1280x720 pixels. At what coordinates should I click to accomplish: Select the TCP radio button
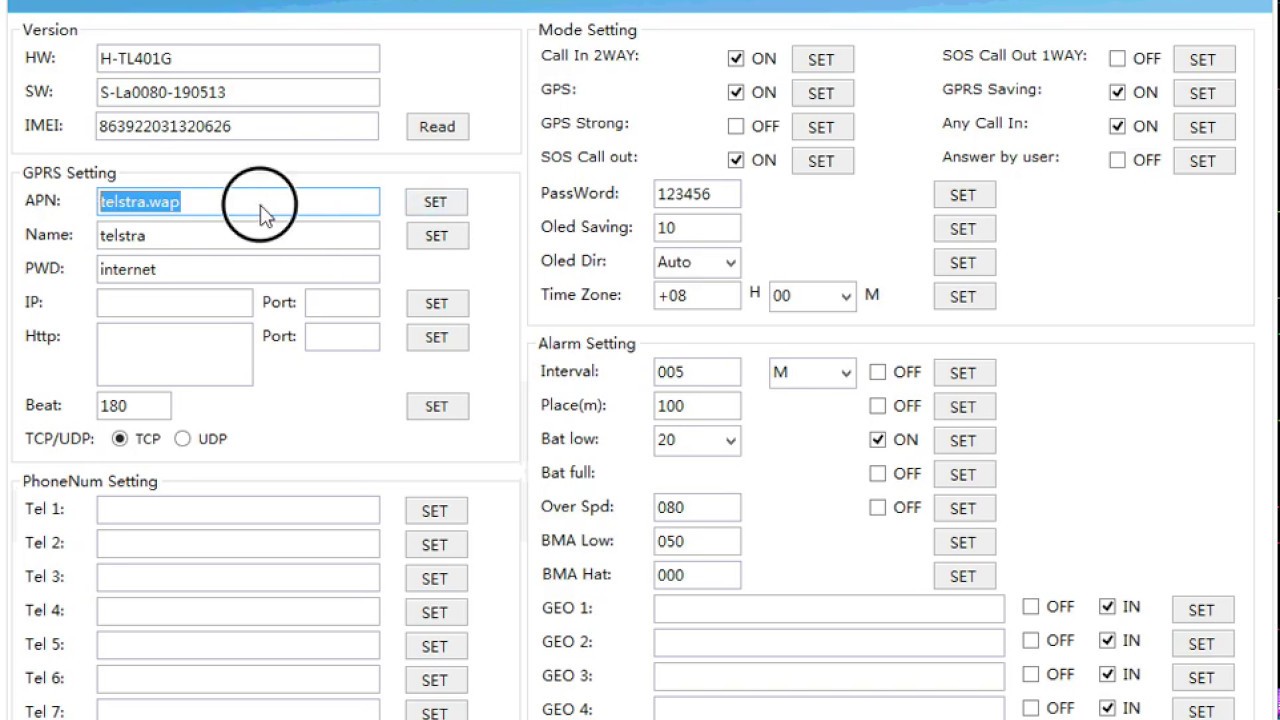point(120,439)
